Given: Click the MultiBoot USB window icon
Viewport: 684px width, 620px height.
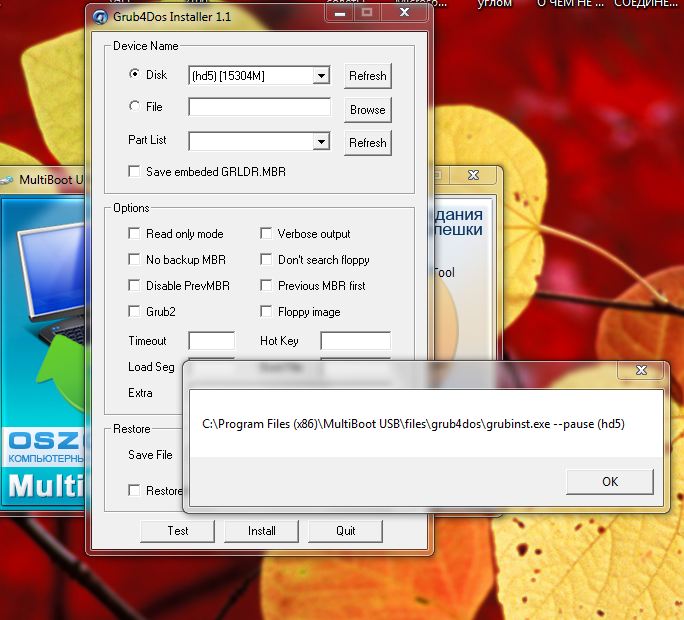Looking at the screenshot, I should coord(9,180).
